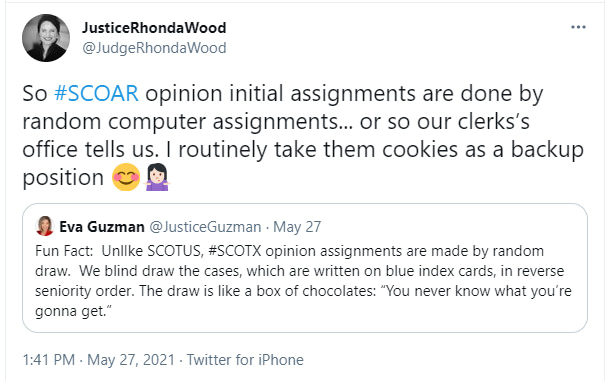Open the three-dot more options menu
The image size is (609, 381).
click(x=578, y=27)
